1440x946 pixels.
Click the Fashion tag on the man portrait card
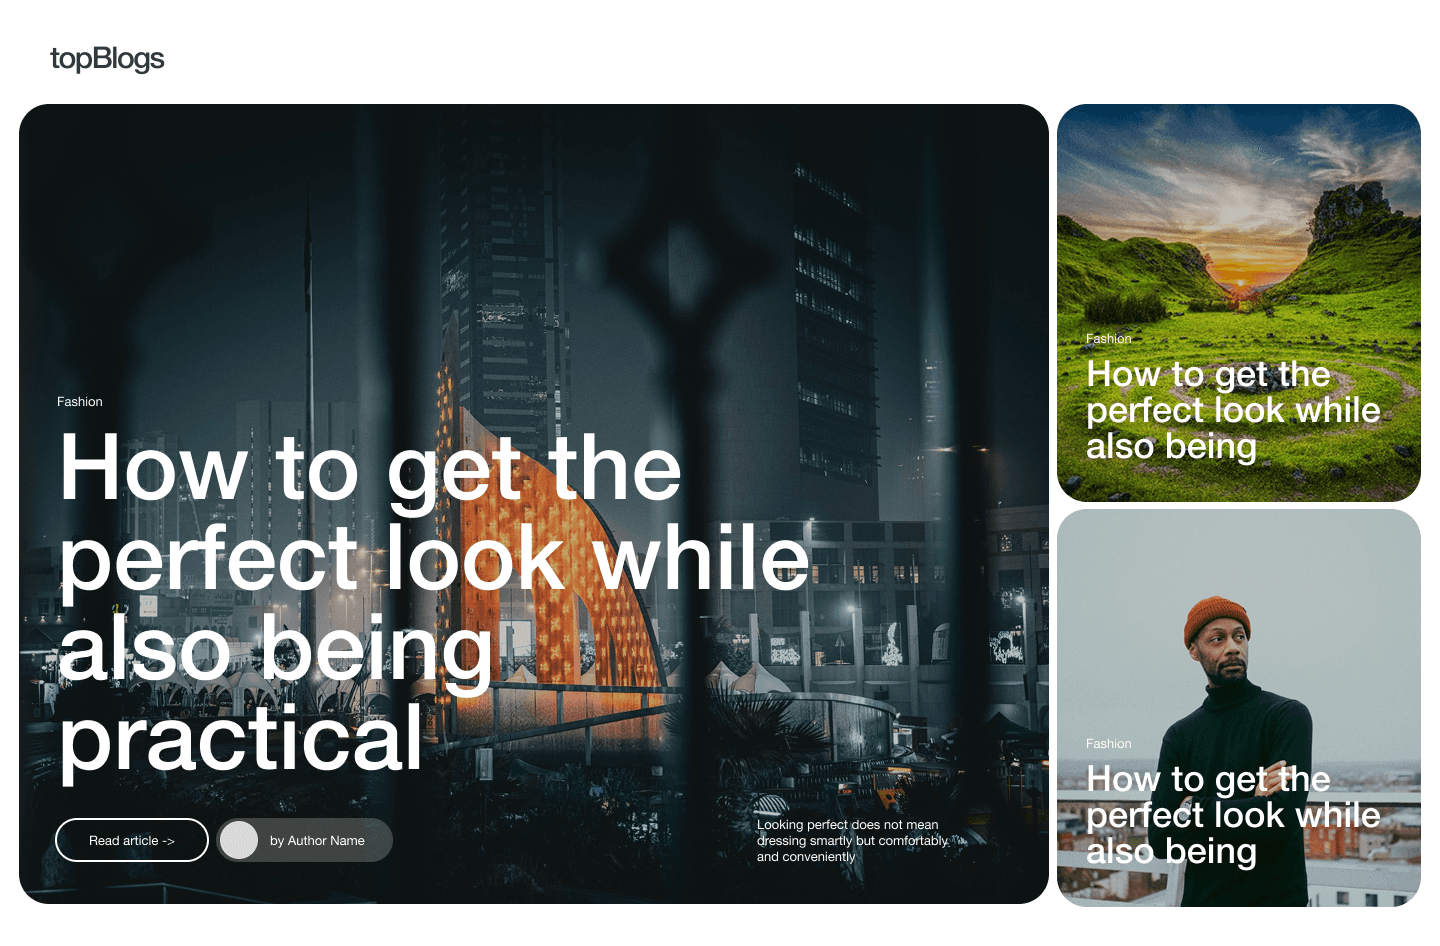(x=1109, y=744)
